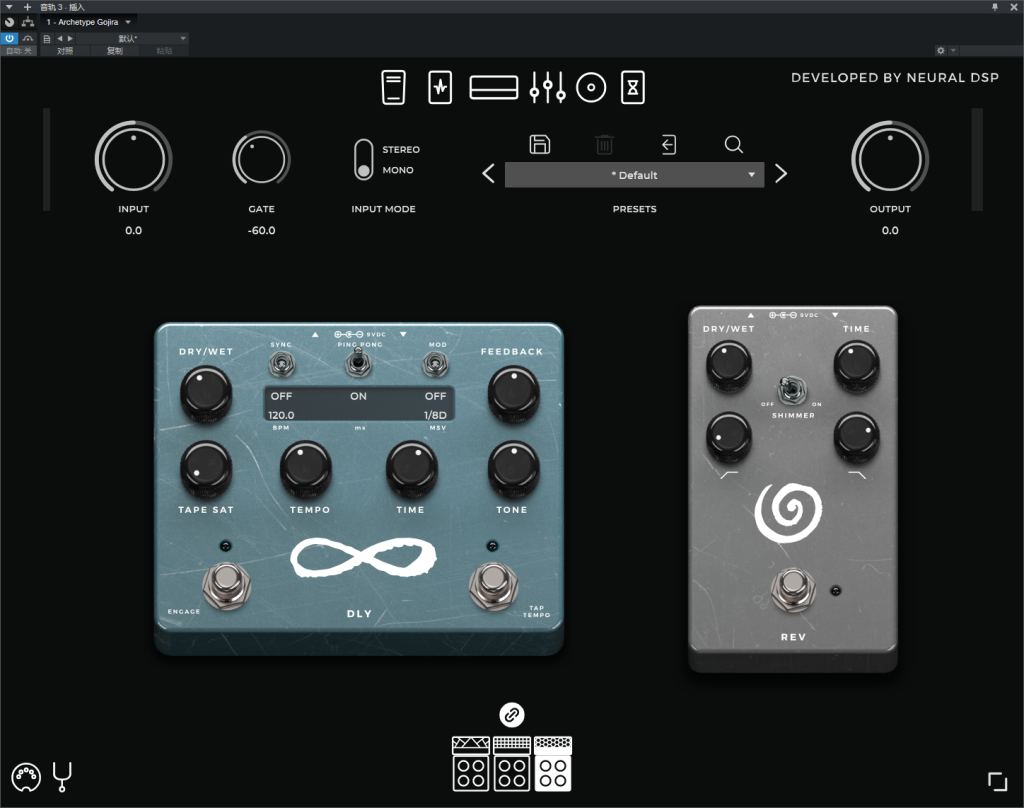Image resolution: width=1024 pixels, height=808 pixels.
Task: Click the greyed paste button in host bar
Action: (x=164, y=50)
